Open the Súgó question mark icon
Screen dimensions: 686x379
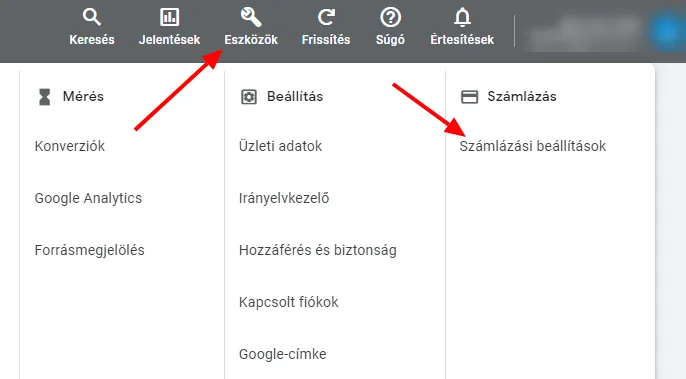pyautogui.click(x=390, y=18)
